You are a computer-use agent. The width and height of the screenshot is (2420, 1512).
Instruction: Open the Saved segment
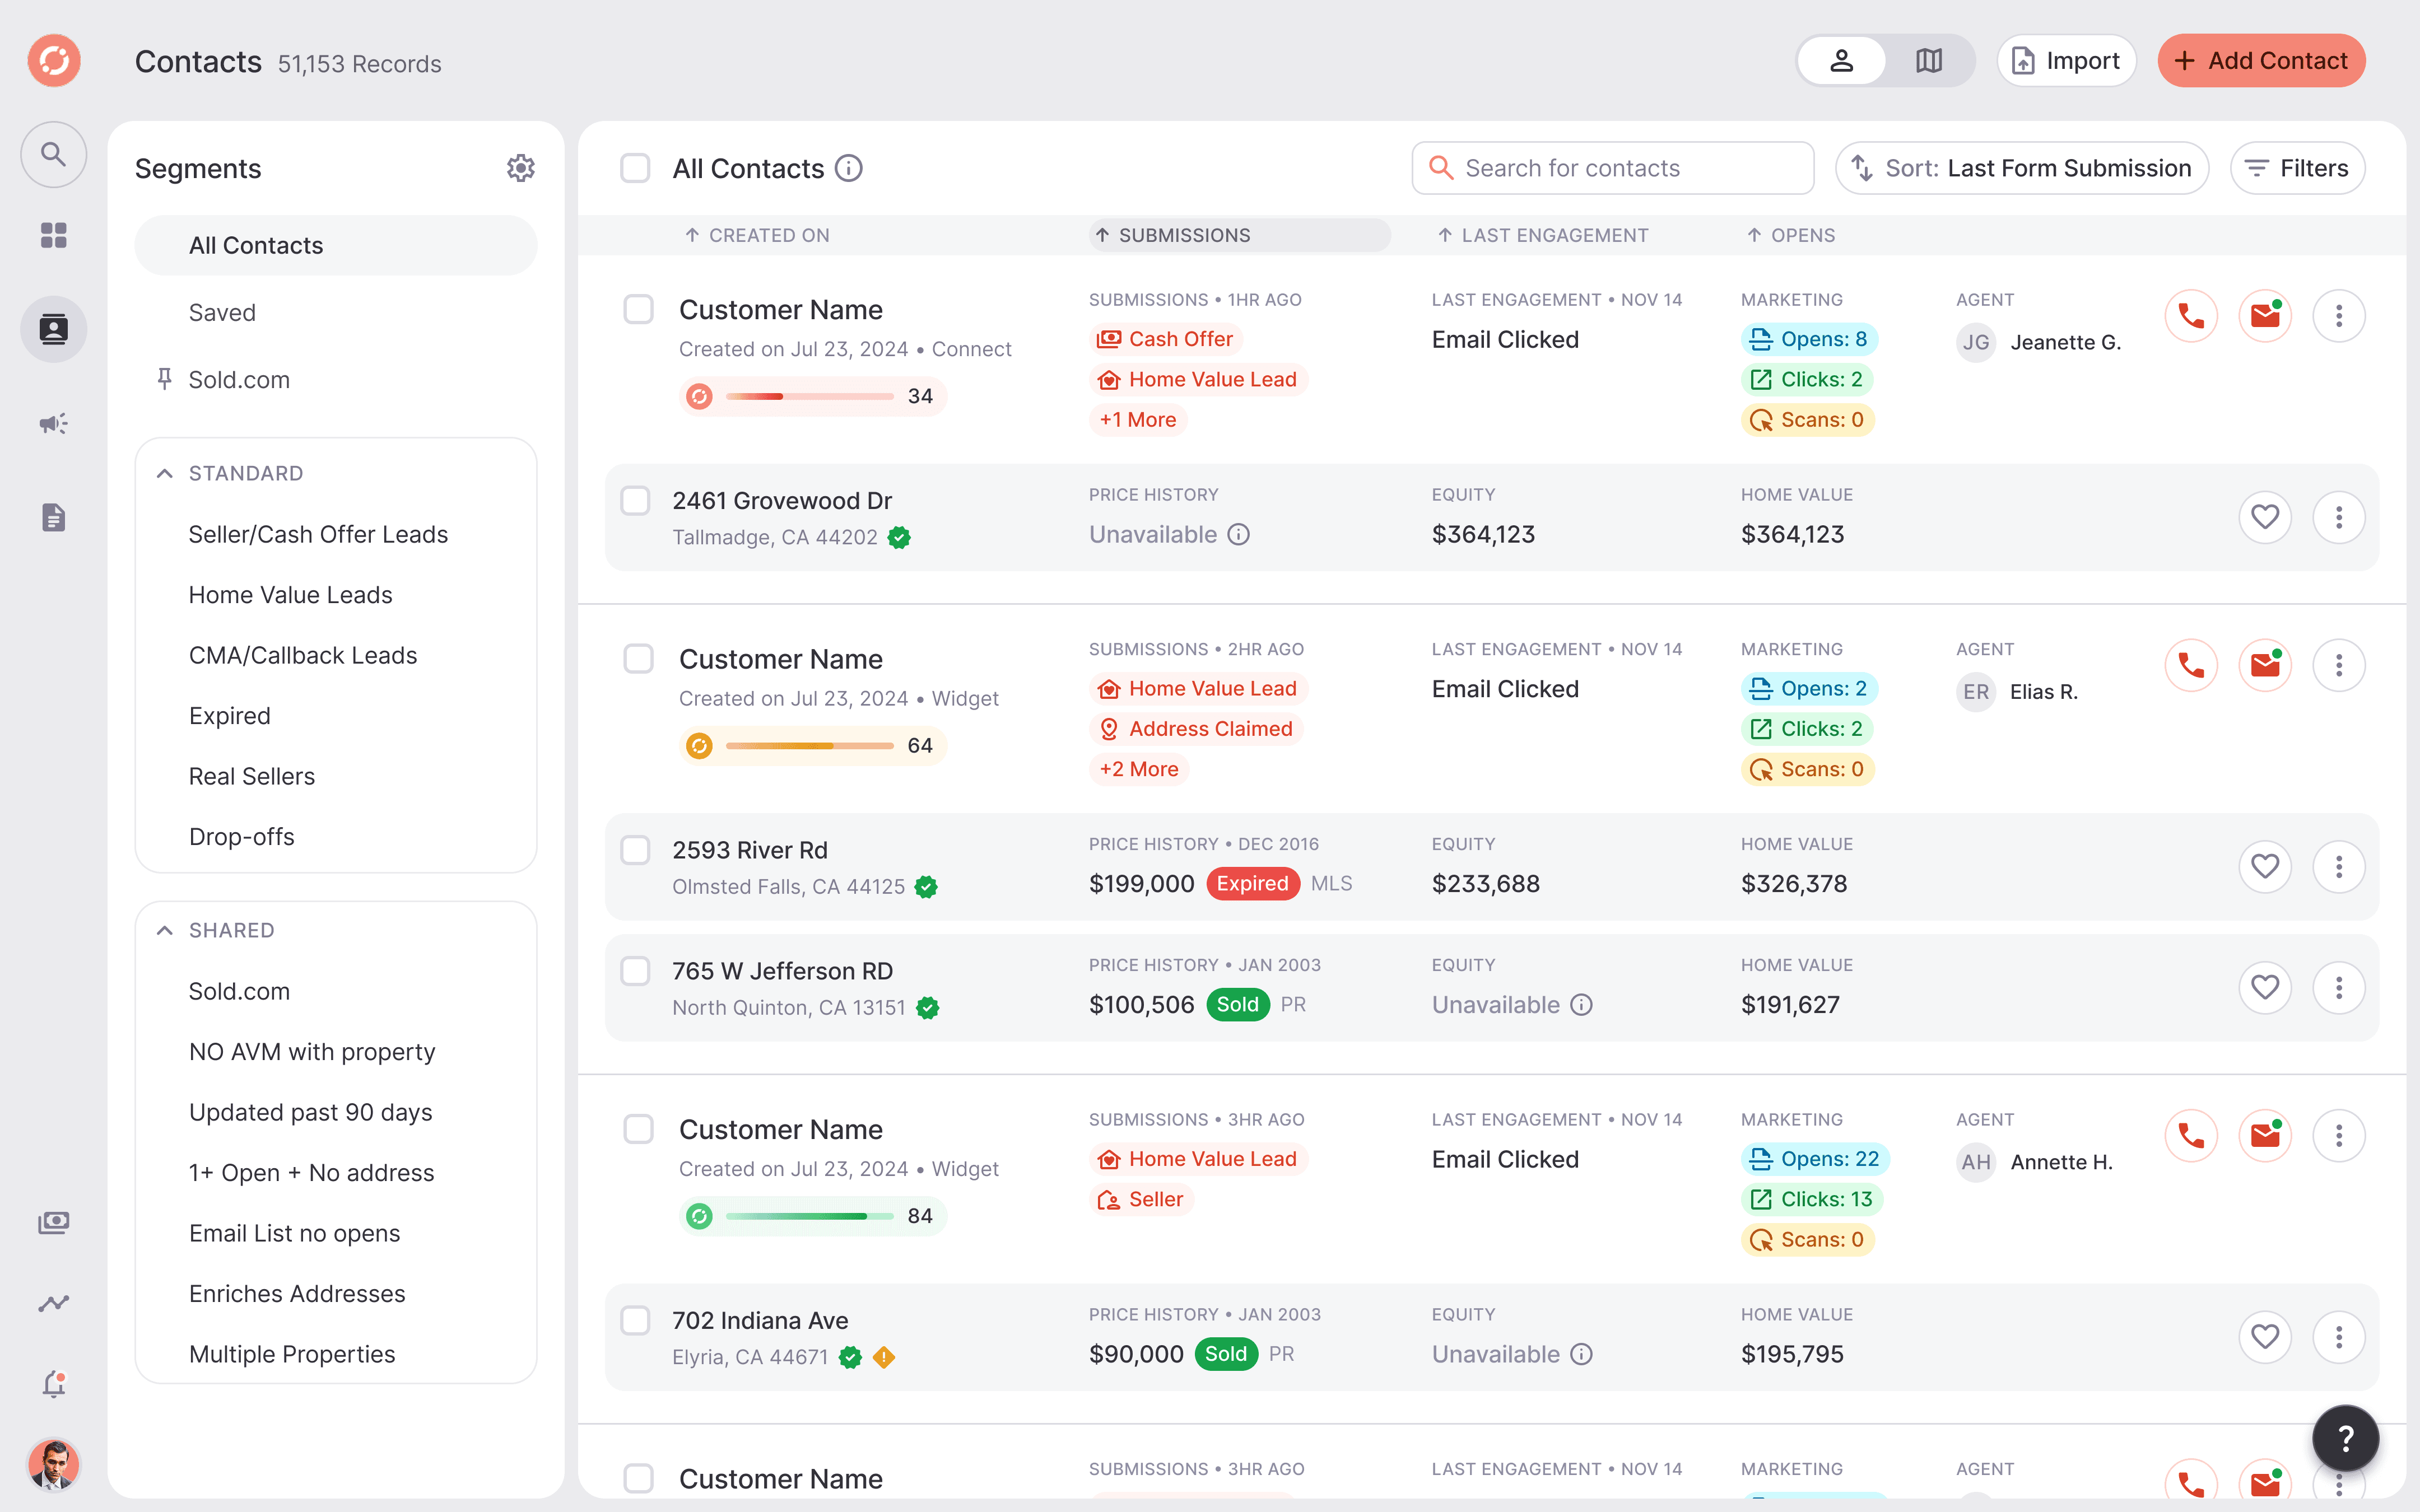(222, 313)
